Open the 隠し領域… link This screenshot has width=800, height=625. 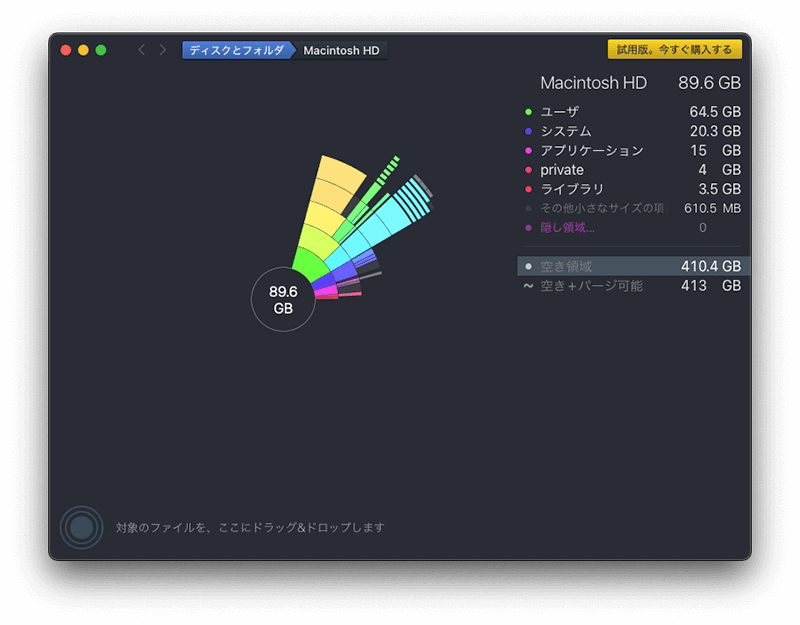567,228
